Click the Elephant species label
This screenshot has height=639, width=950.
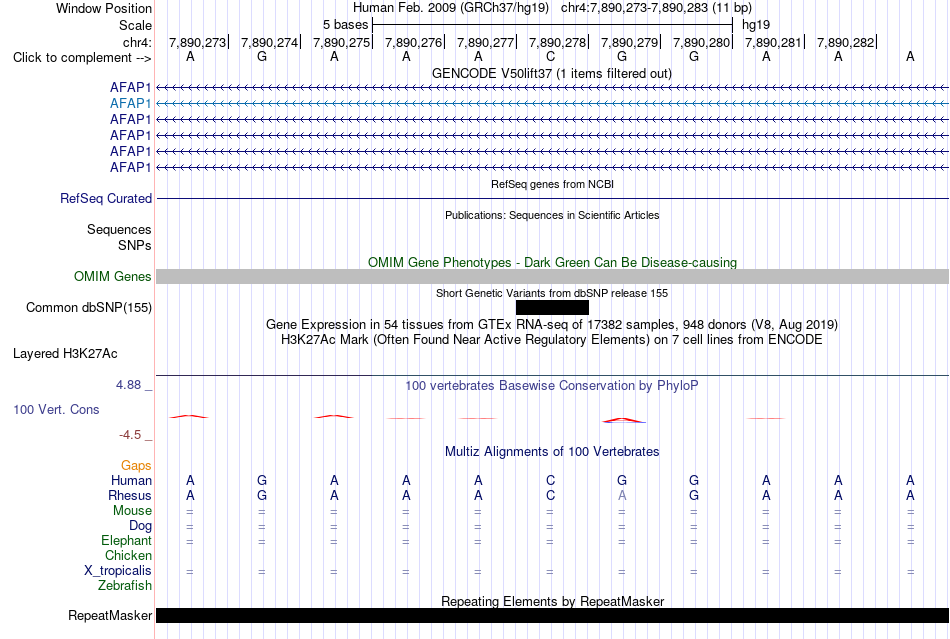pos(126,540)
